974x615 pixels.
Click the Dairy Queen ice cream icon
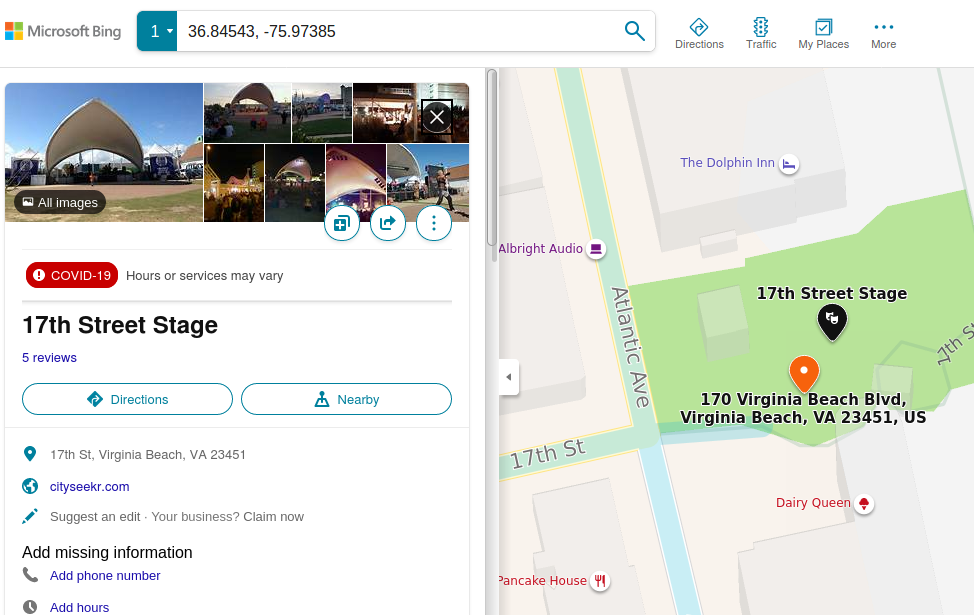863,503
